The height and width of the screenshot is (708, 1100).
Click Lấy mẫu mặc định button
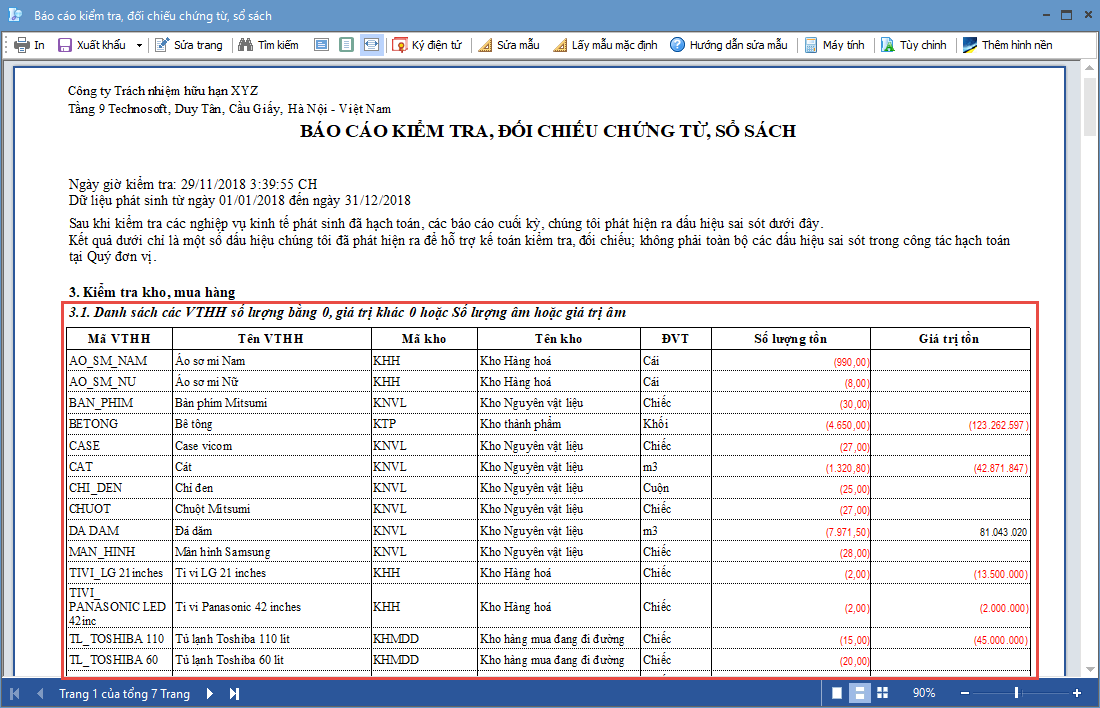[605, 45]
